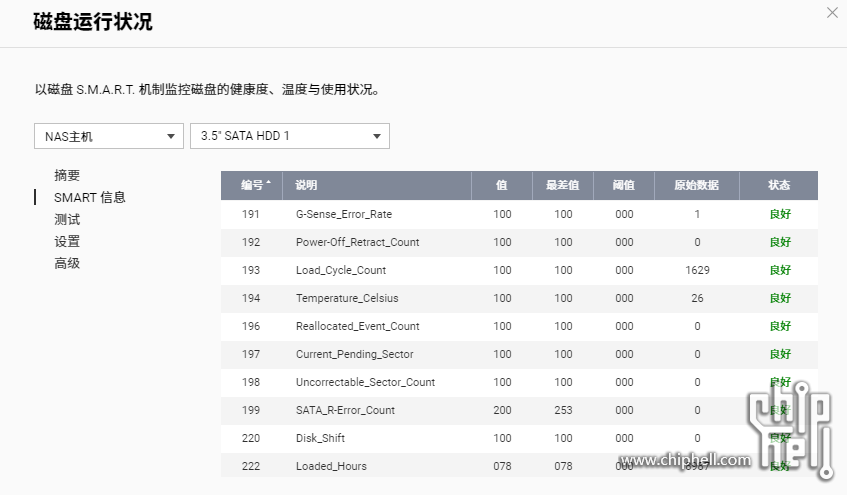847x495 pixels.
Task: Open the NAS主机 host dropdown
Action: pos(109,136)
